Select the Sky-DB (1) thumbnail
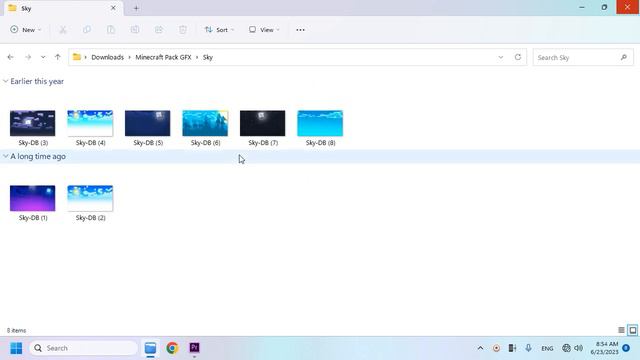Image resolution: width=640 pixels, height=360 pixels. (33, 198)
